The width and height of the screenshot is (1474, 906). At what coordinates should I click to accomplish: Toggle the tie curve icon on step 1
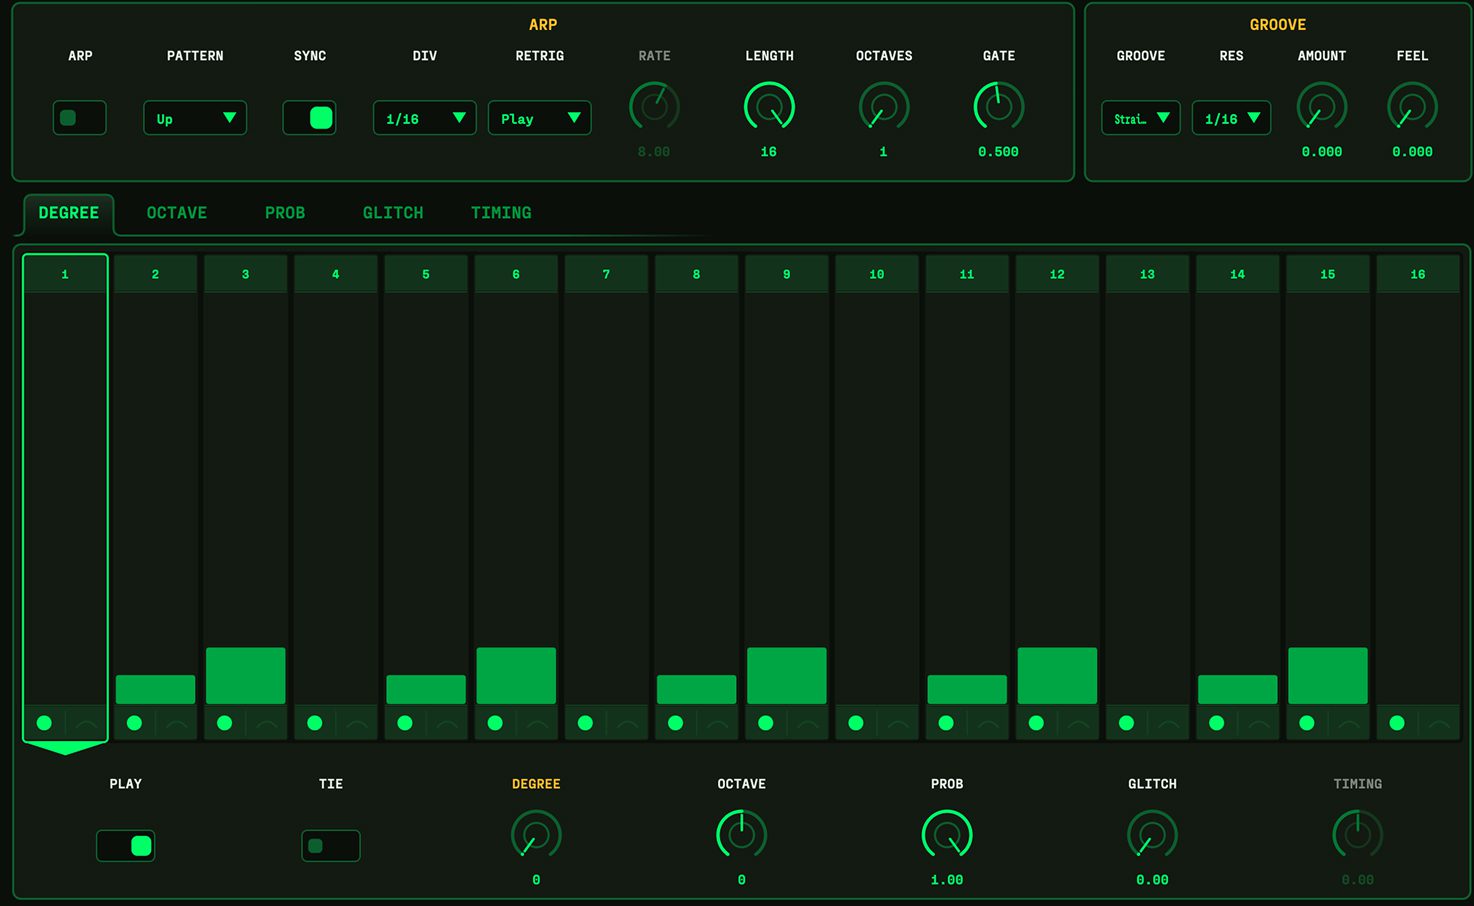pos(86,723)
